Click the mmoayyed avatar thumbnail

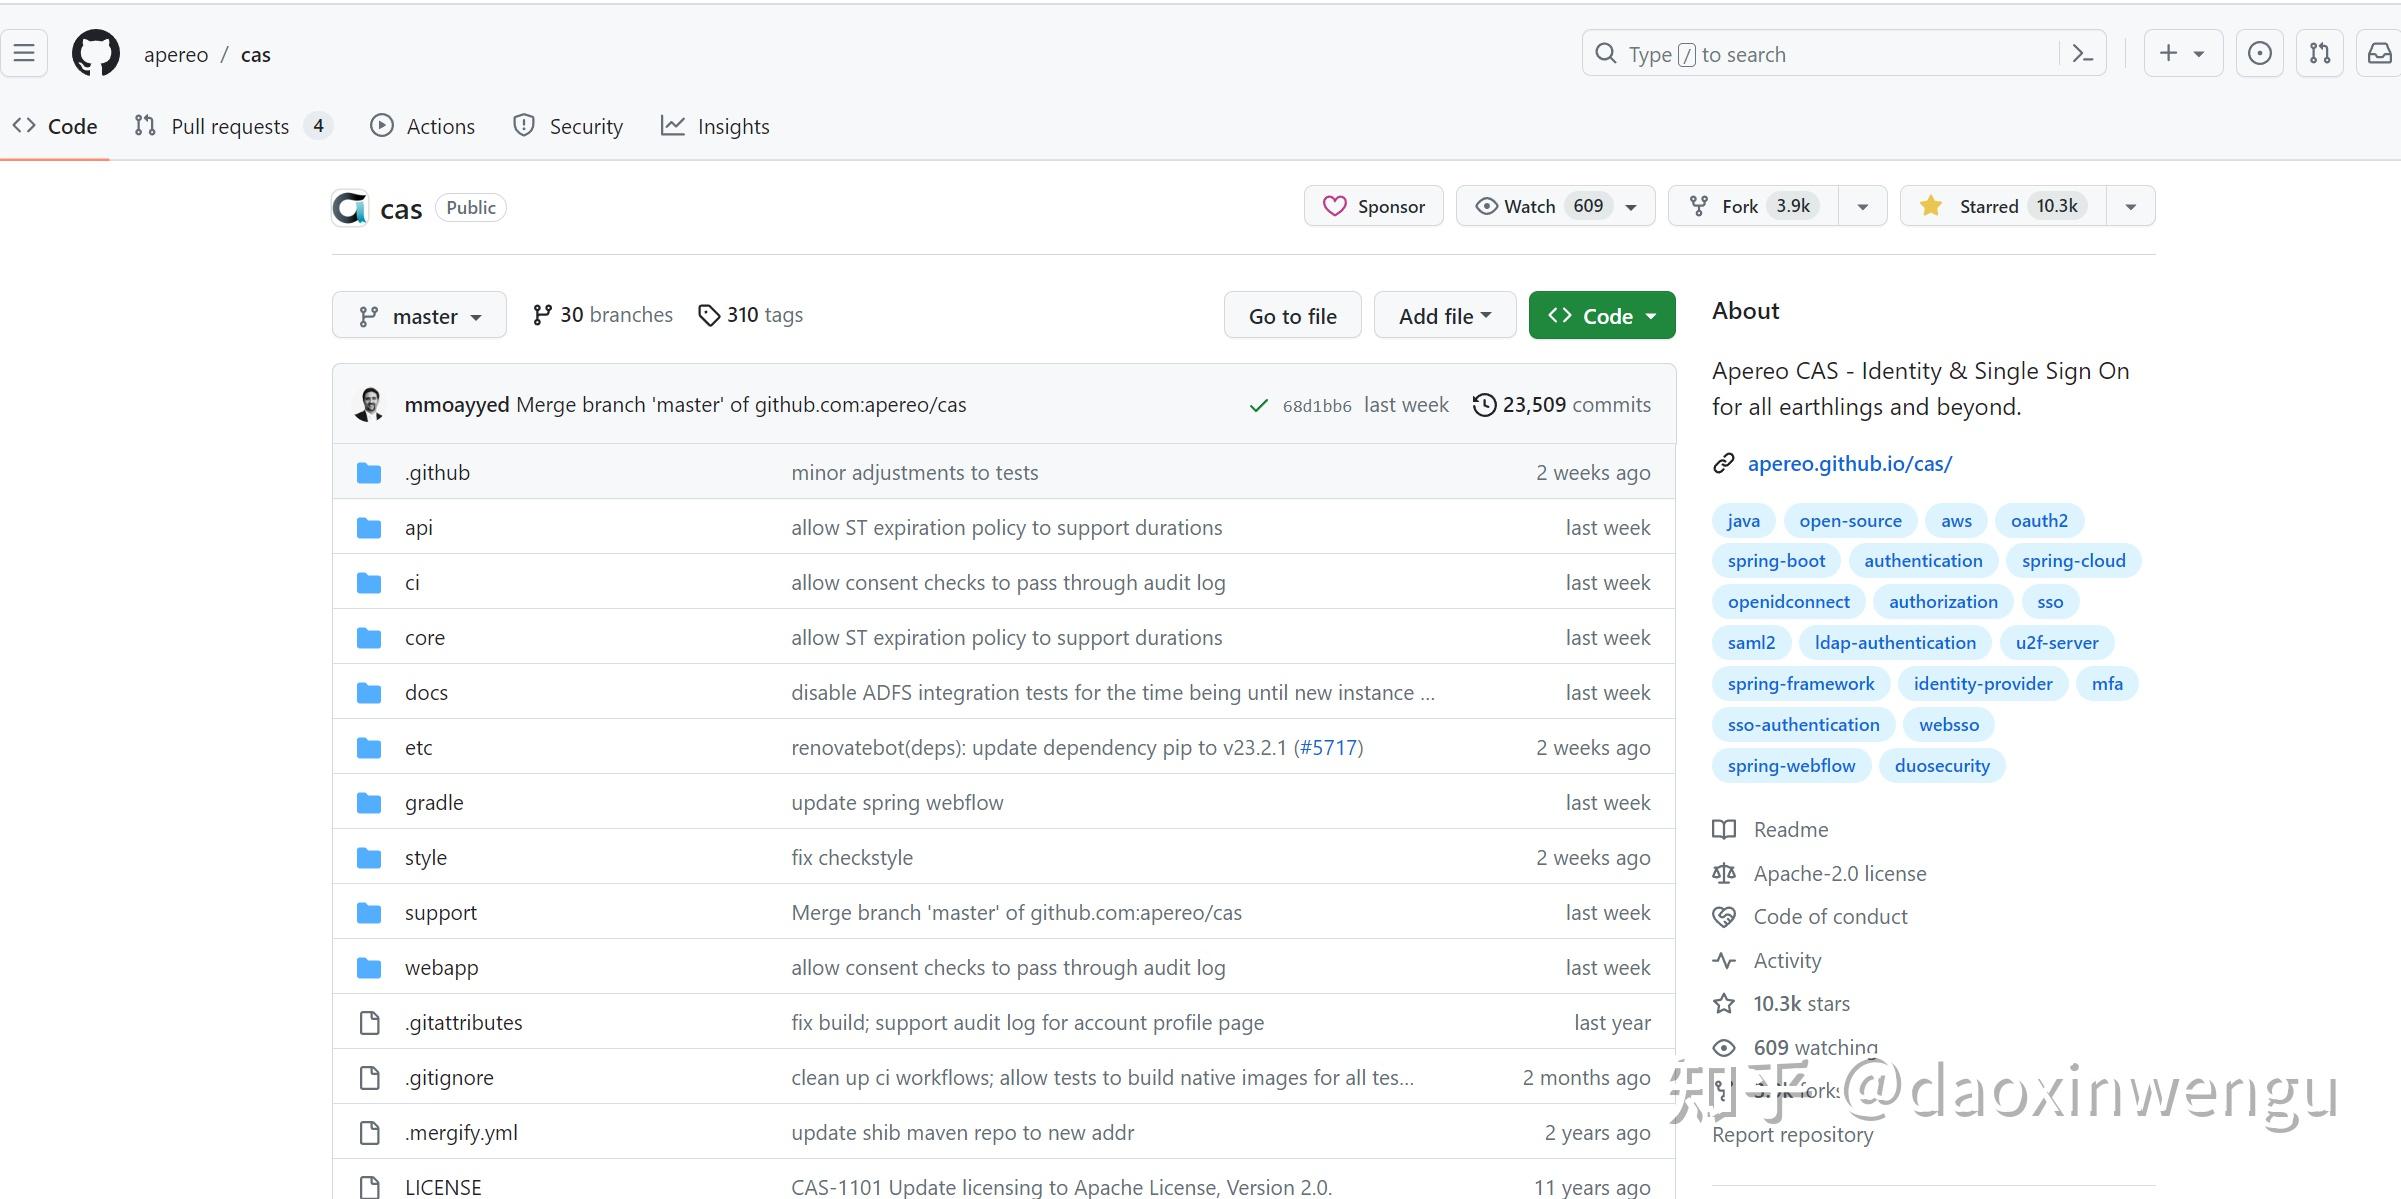tap(370, 404)
